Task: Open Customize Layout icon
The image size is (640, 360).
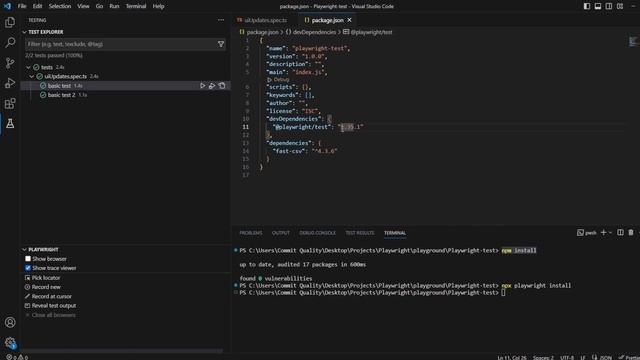Action: pos(620,6)
